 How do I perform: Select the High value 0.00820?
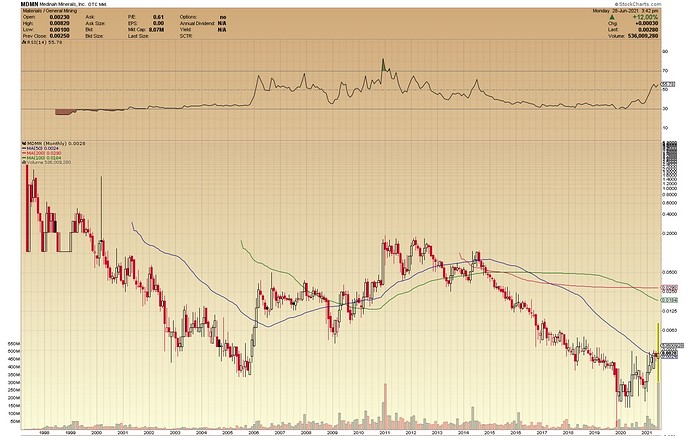tap(61, 23)
